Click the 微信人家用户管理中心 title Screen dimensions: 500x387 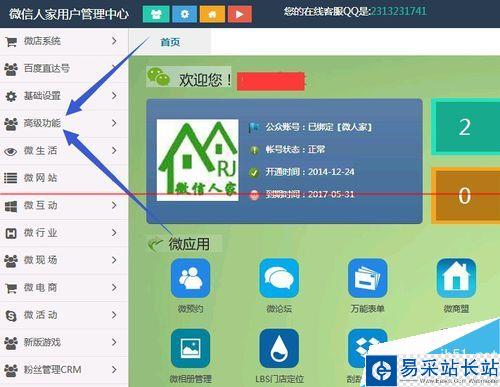click(x=69, y=14)
